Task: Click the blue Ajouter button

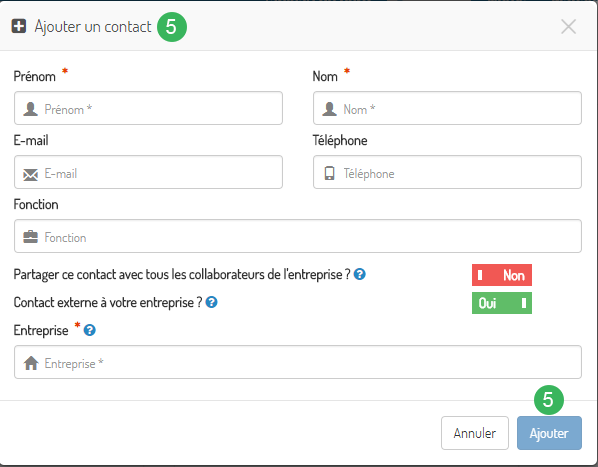Action: click(549, 433)
